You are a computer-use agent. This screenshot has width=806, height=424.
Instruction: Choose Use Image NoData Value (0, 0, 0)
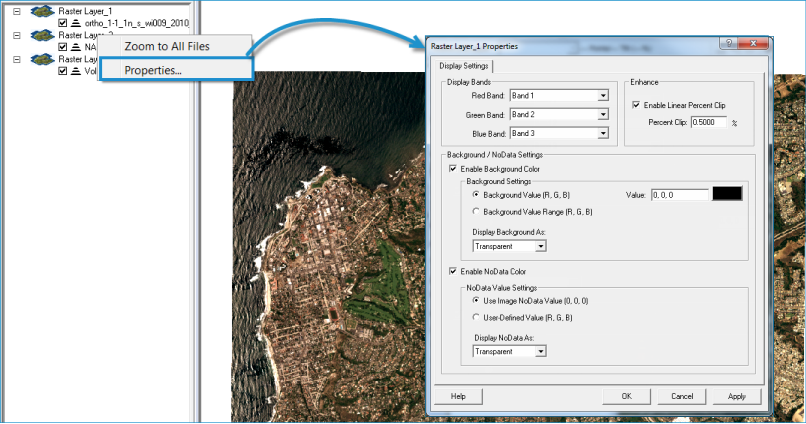[476, 301]
